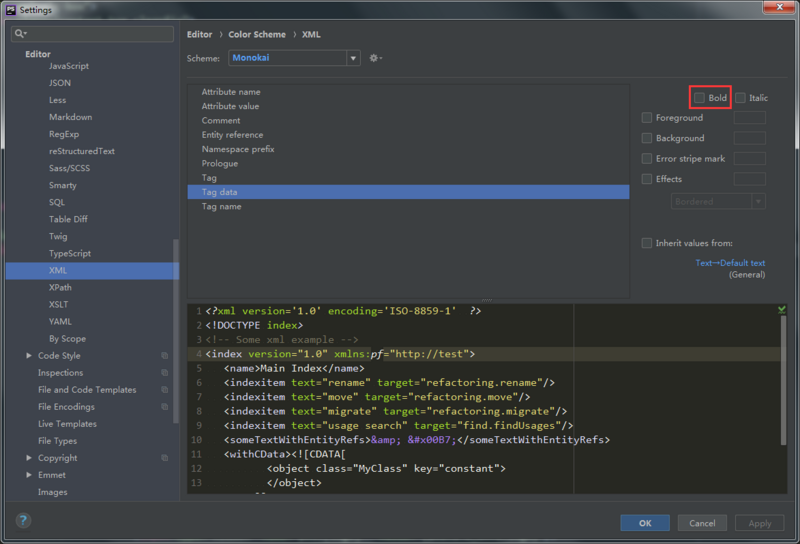The image size is (800, 544).
Task: Open Markdown color settings
Action: 70,117
